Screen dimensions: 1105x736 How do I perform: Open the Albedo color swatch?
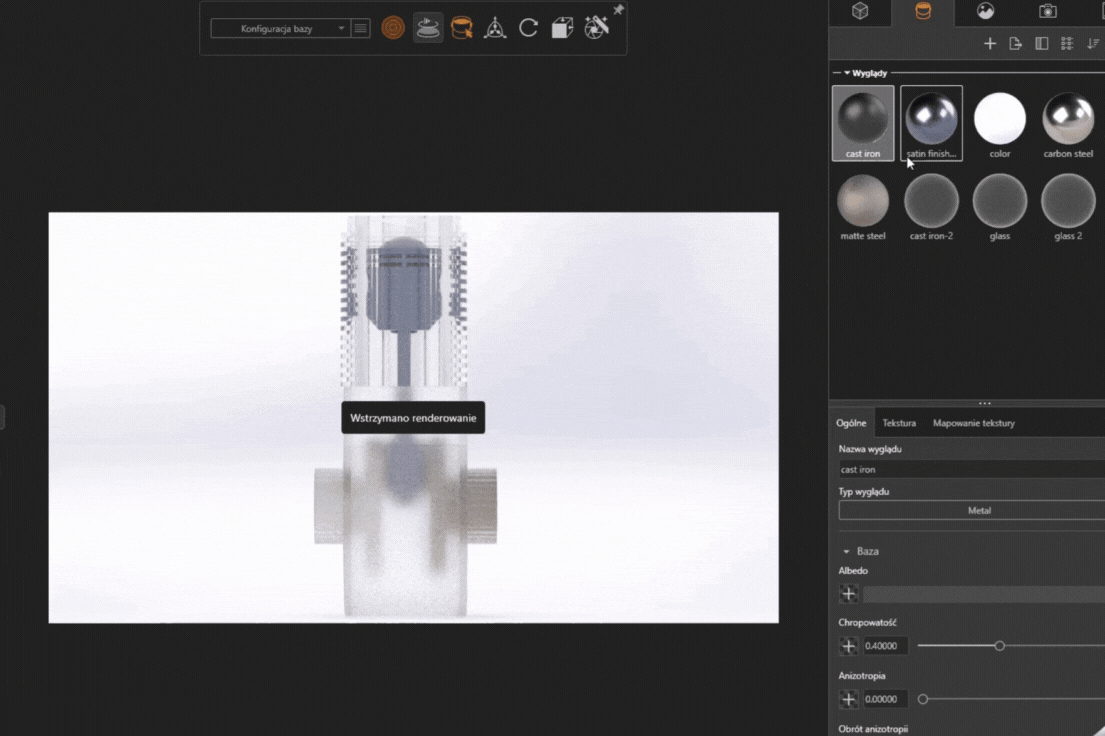984,594
